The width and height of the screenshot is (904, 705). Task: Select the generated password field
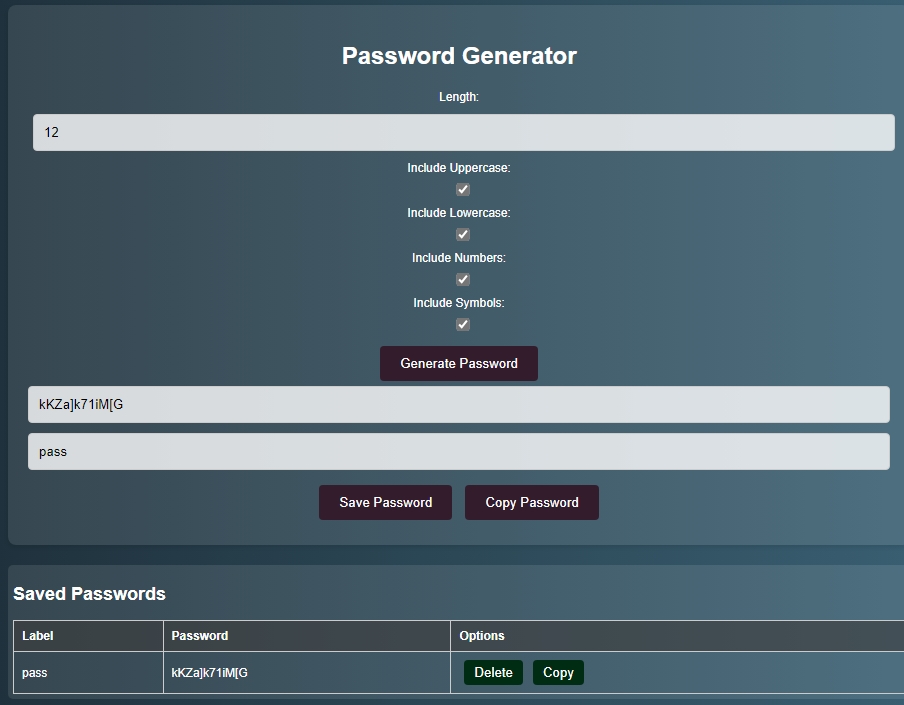tap(459, 405)
